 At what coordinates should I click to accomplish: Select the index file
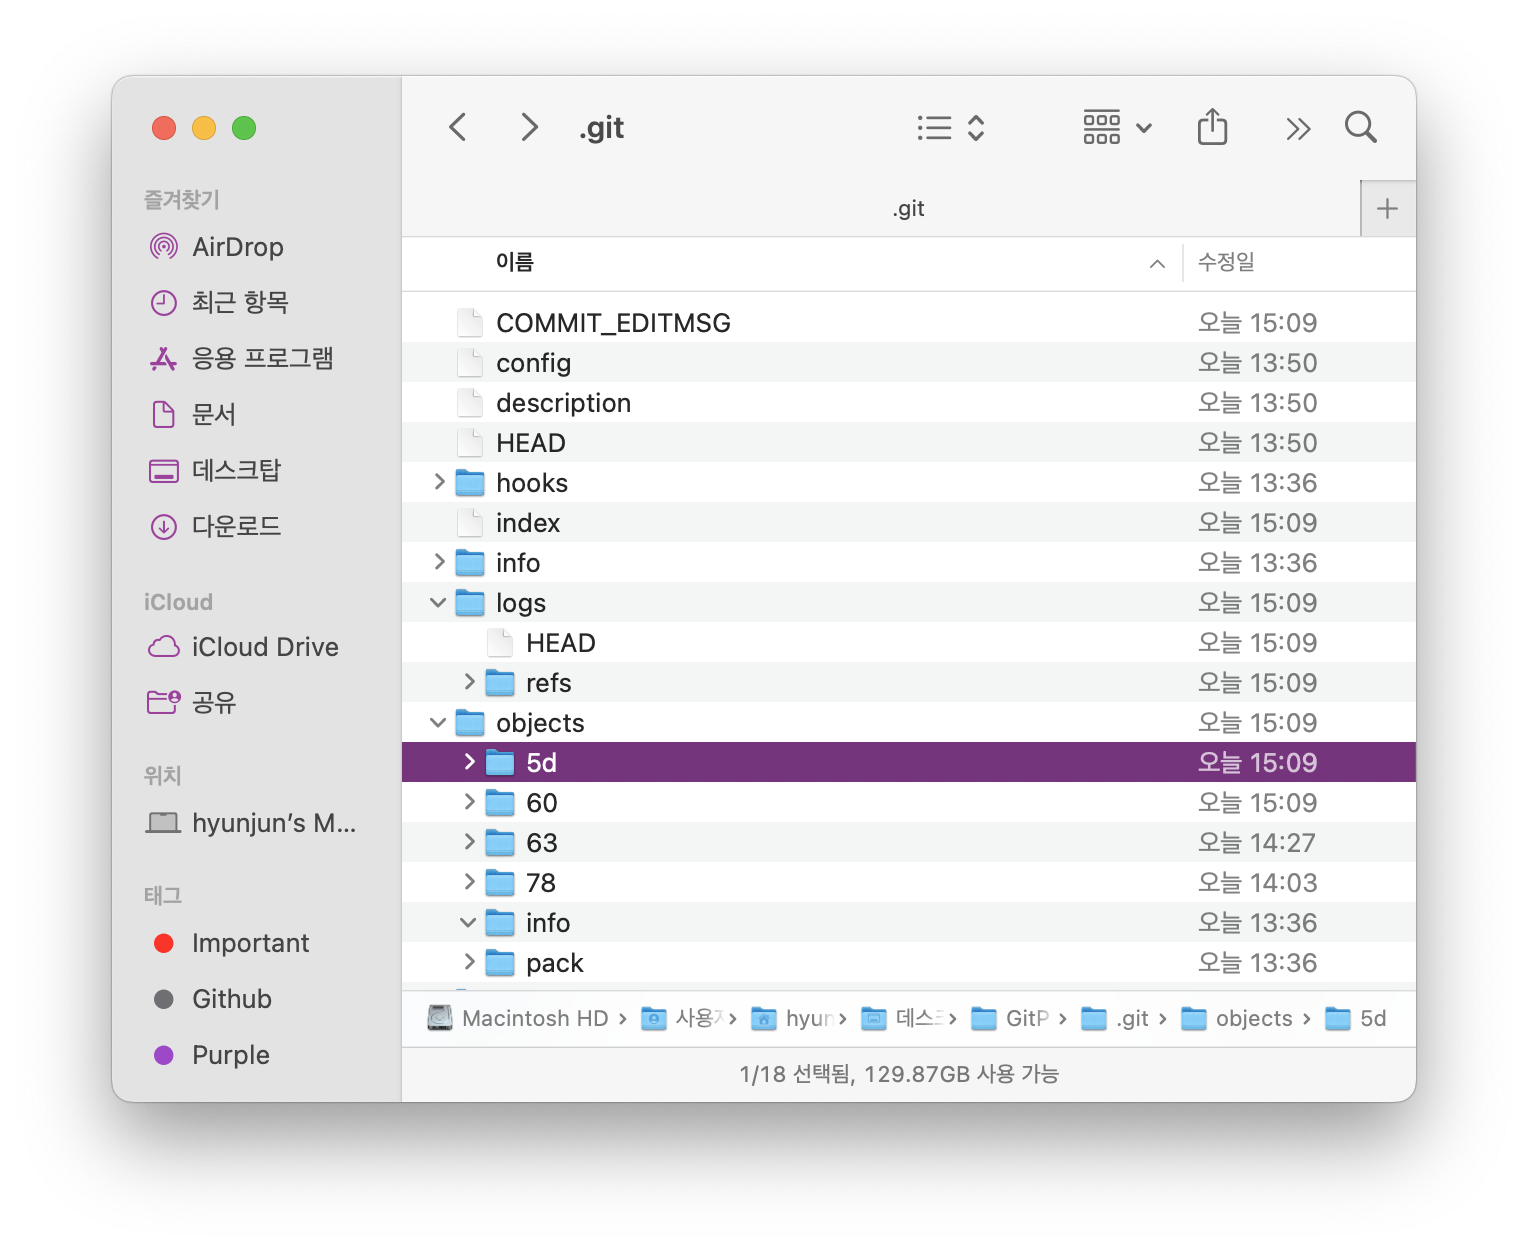[909, 522]
